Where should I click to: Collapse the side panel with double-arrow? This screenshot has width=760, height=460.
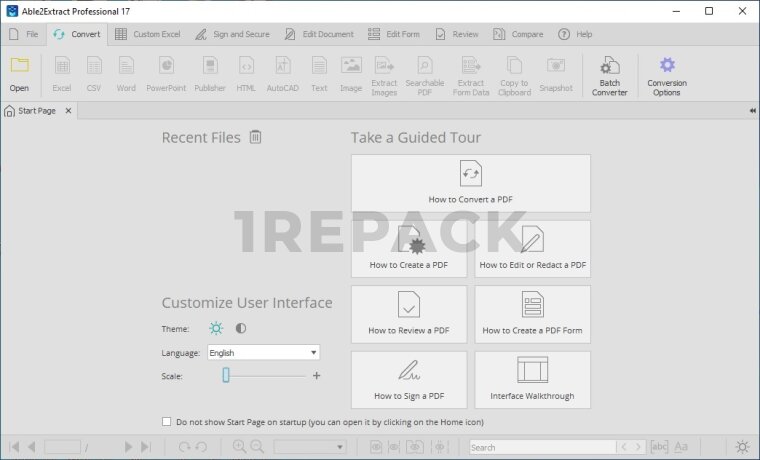coord(752,111)
